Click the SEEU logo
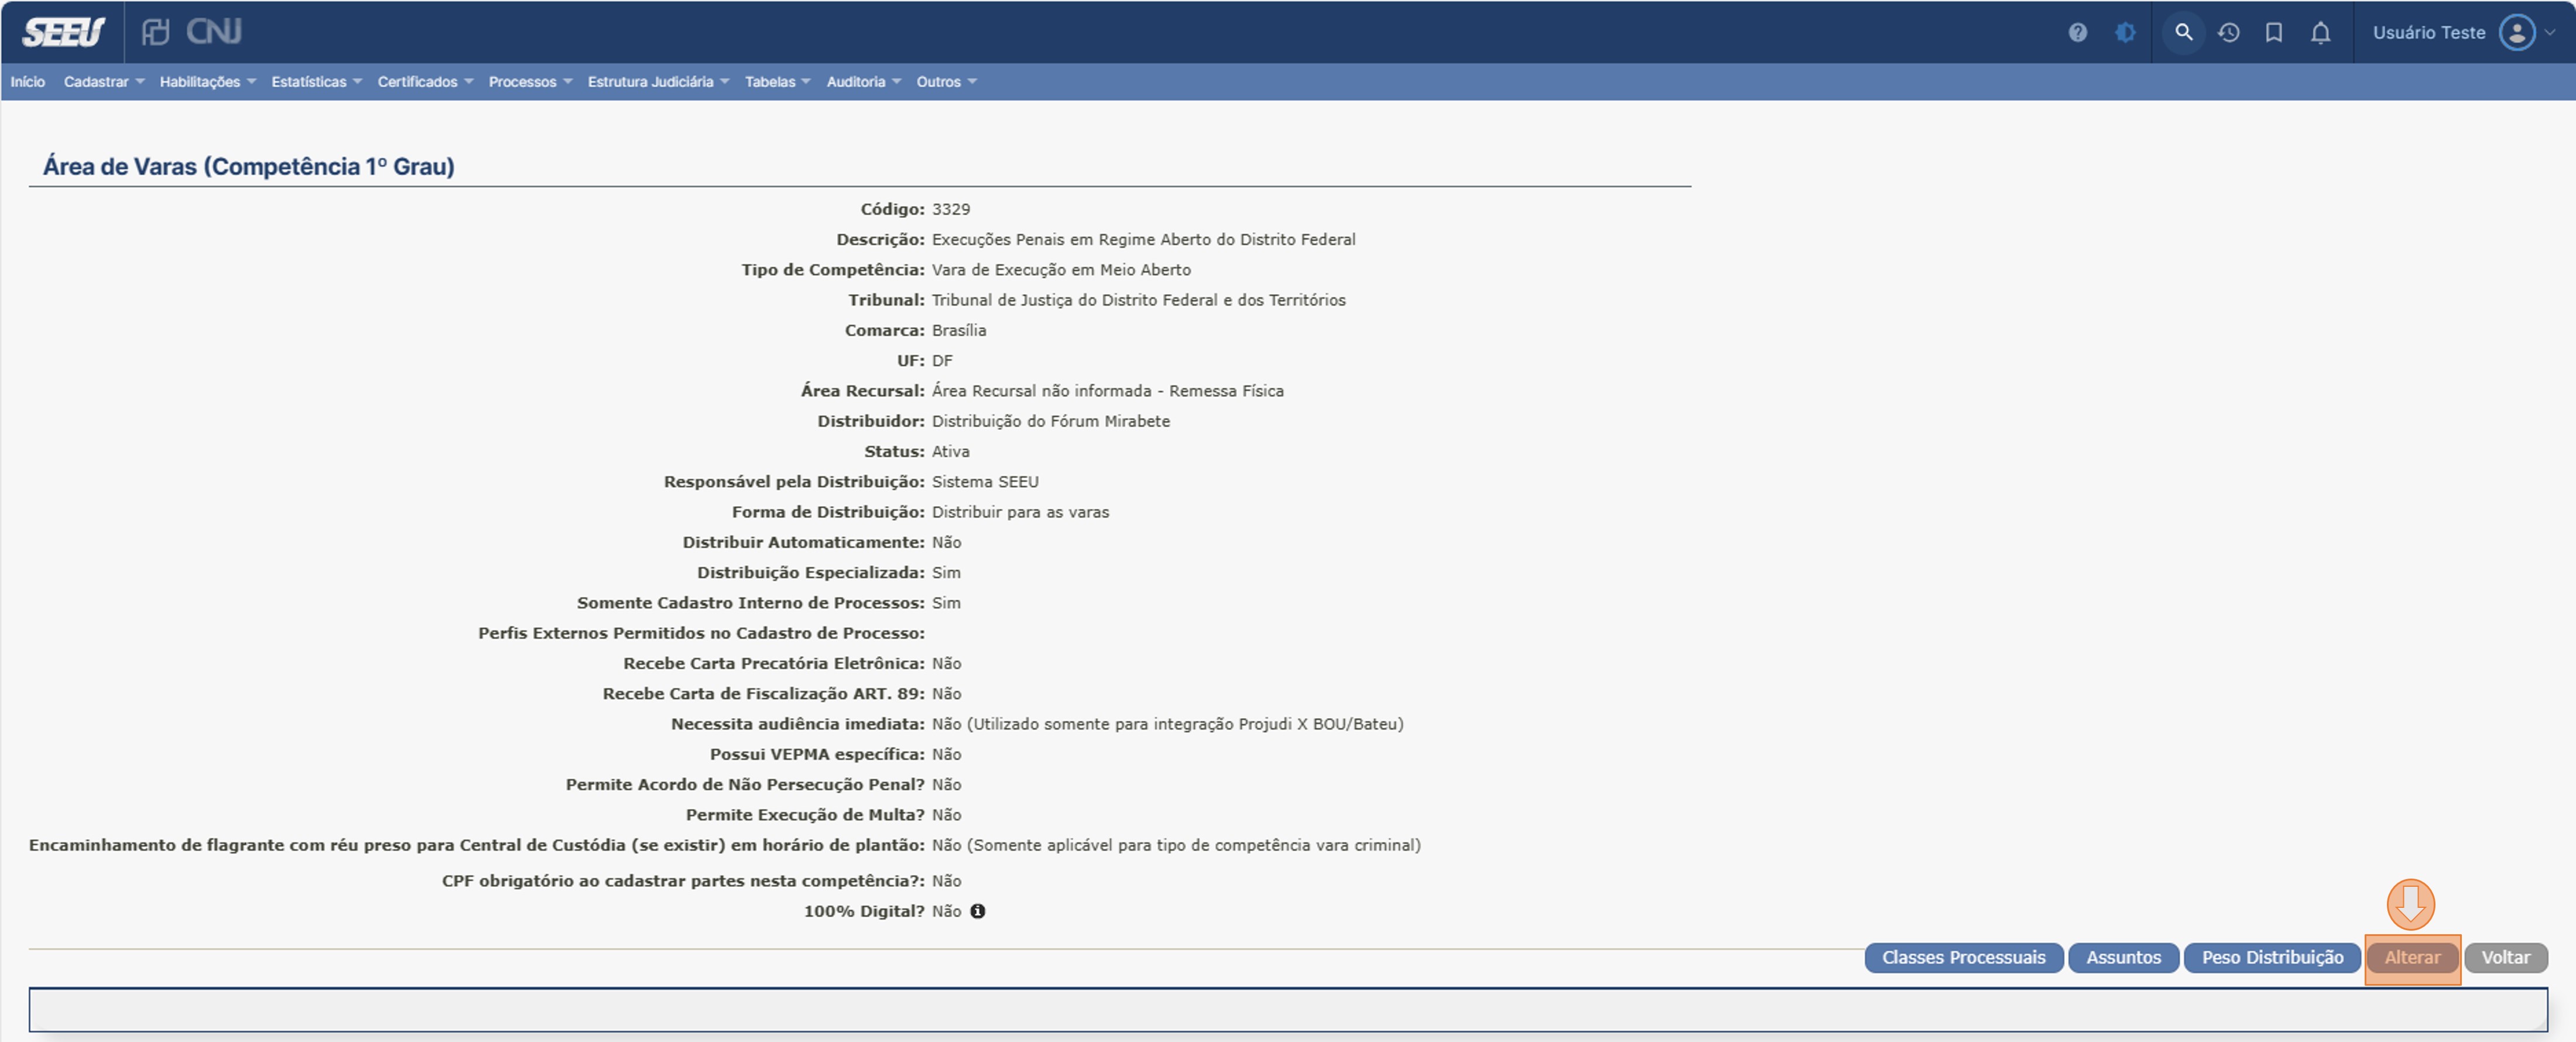 [x=64, y=32]
